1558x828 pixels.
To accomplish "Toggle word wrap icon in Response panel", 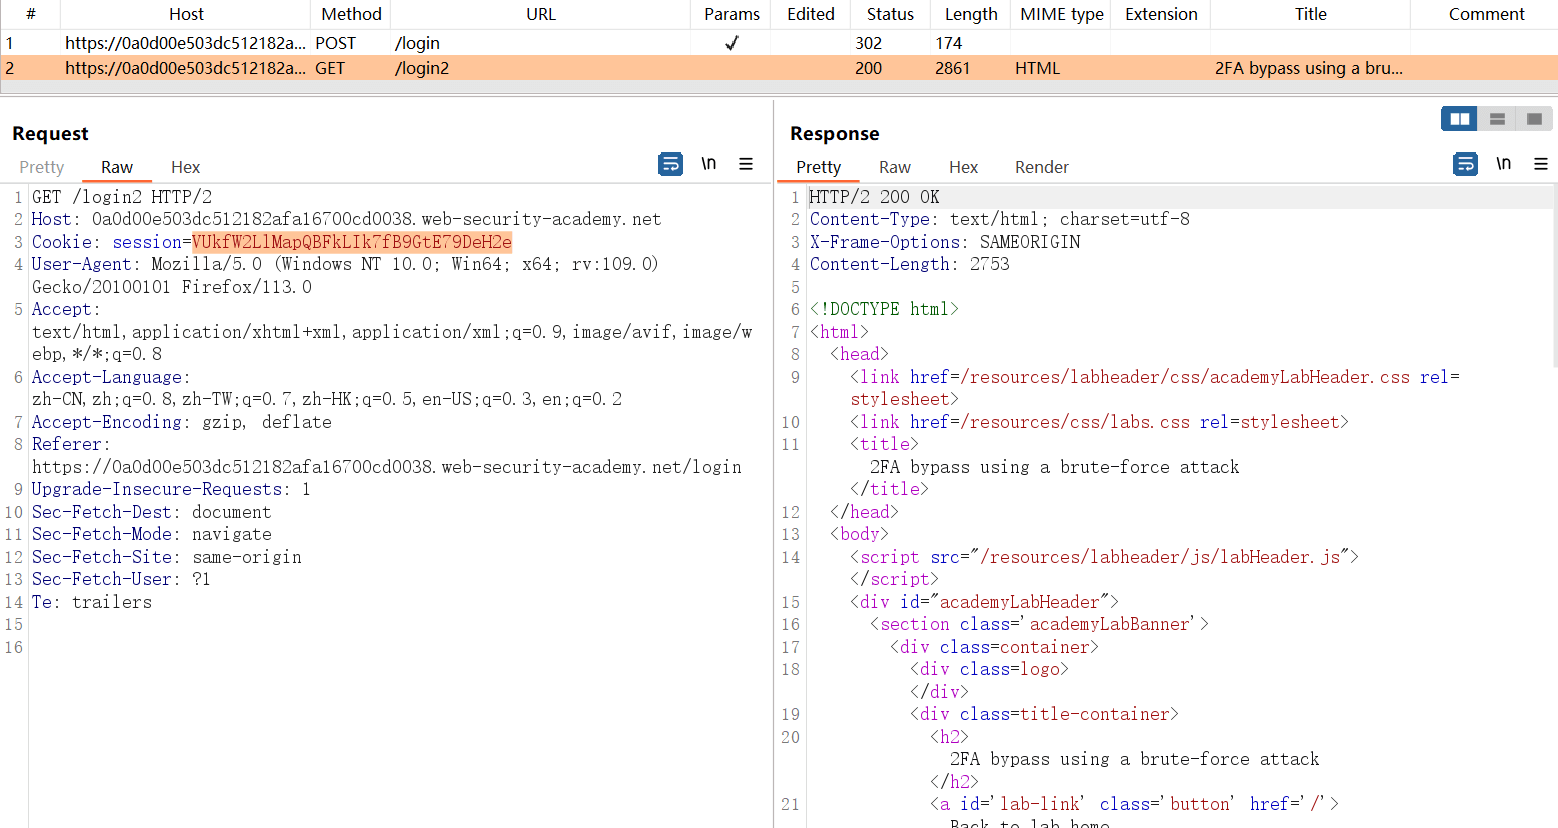I will (x=1465, y=164).
